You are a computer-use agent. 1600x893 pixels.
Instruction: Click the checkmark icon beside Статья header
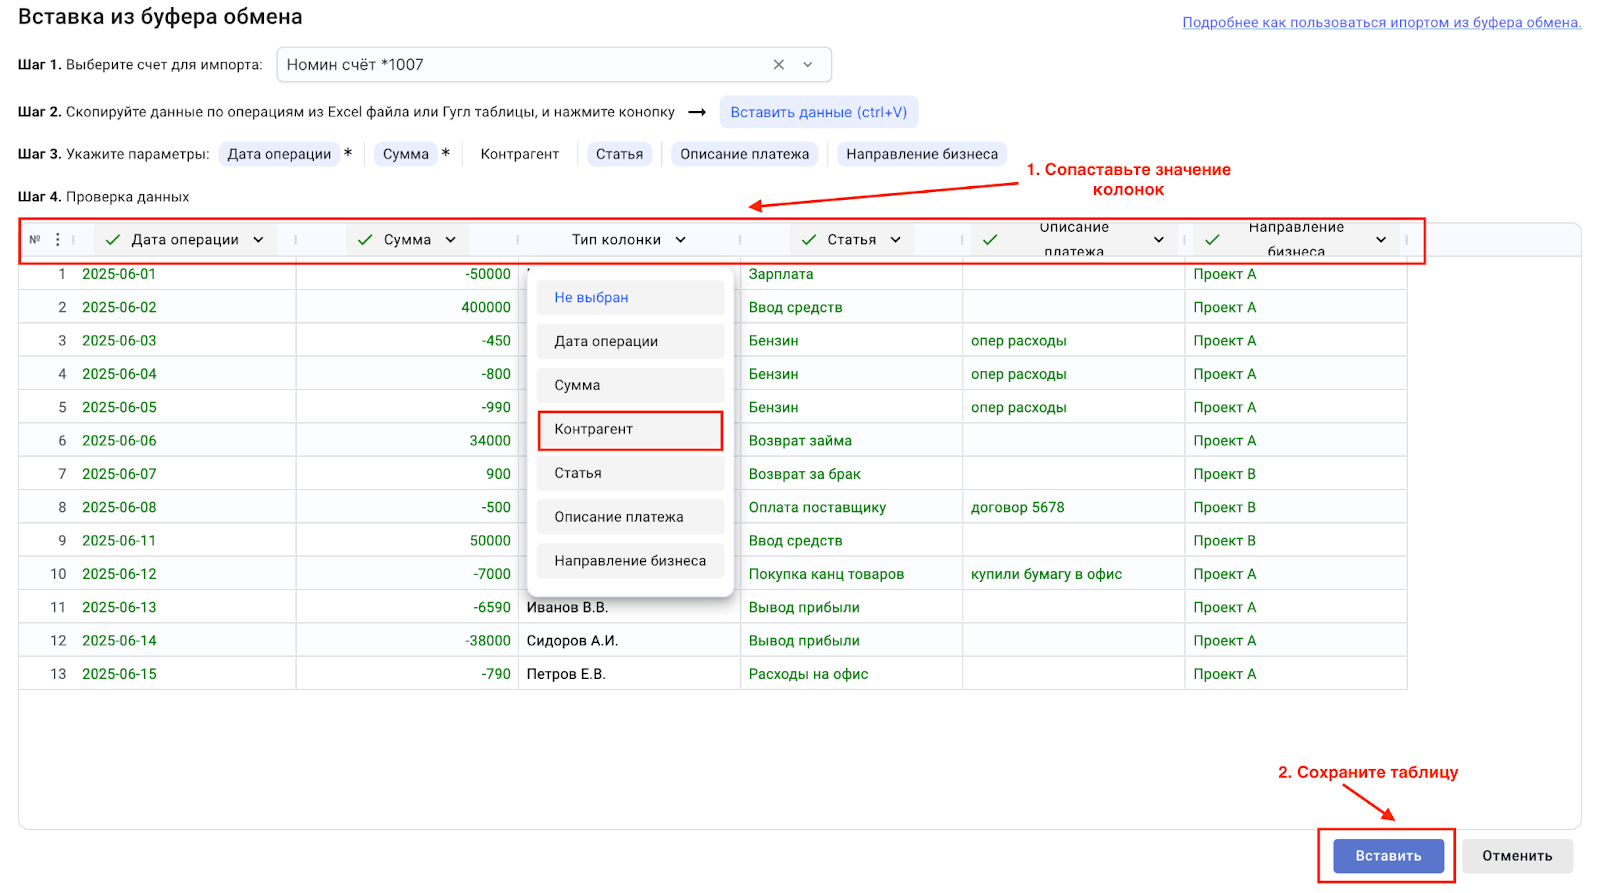pyautogui.click(x=809, y=240)
